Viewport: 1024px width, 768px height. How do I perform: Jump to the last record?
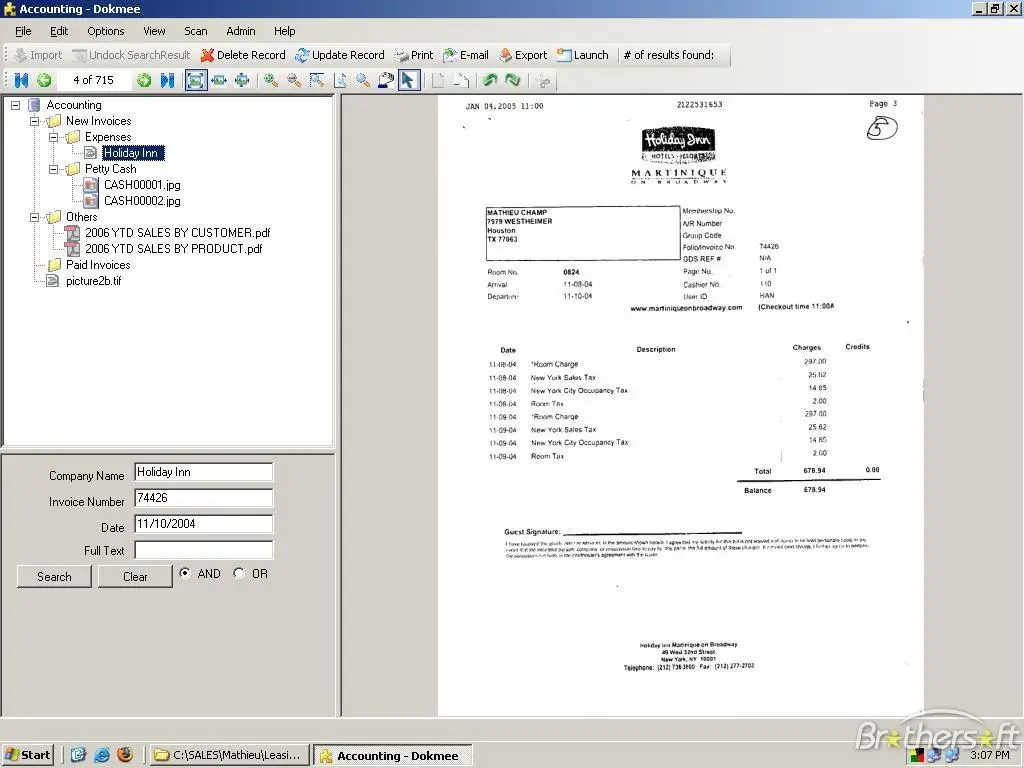click(x=167, y=80)
